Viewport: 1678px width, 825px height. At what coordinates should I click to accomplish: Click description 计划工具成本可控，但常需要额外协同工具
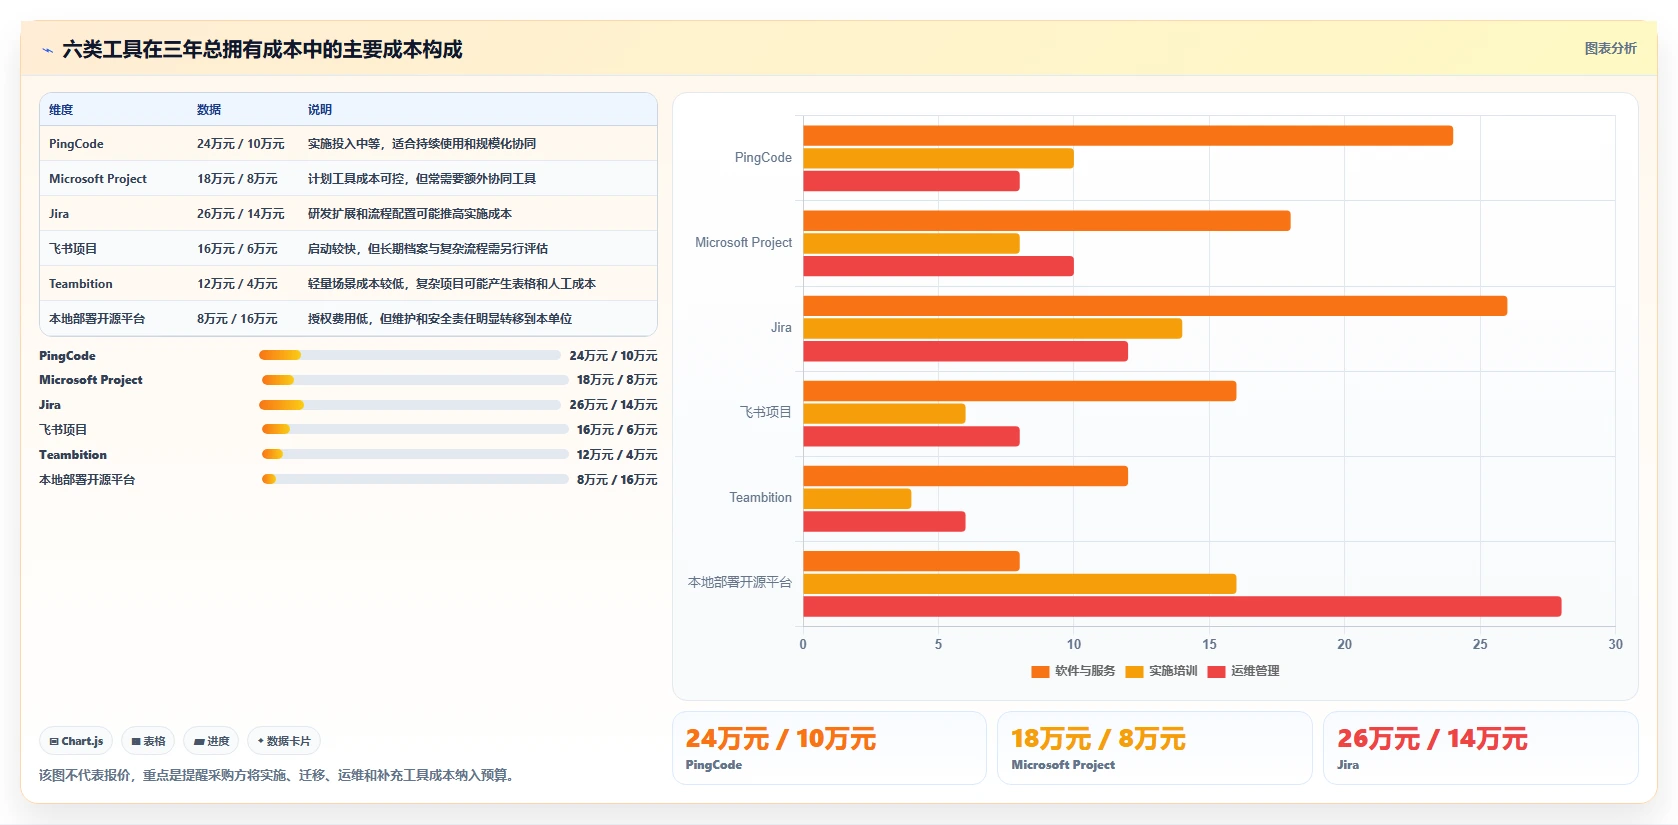[x=422, y=179]
